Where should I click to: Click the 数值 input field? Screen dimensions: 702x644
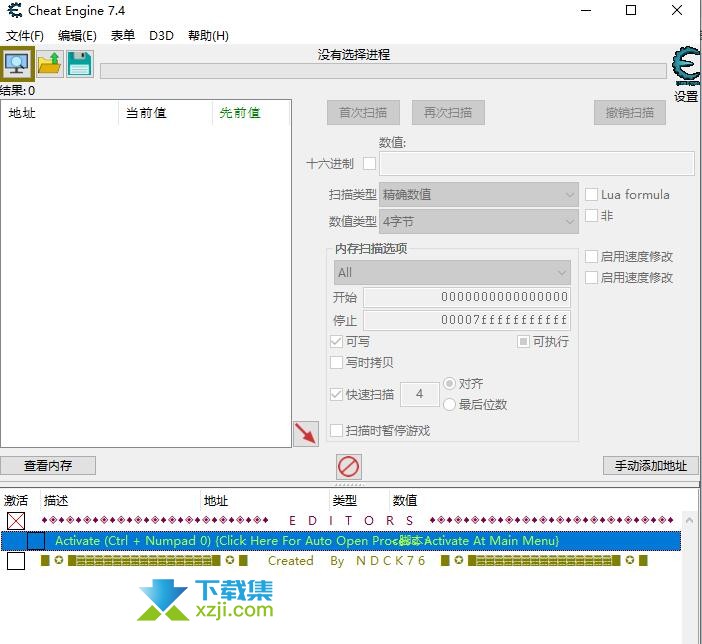(537, 163)
